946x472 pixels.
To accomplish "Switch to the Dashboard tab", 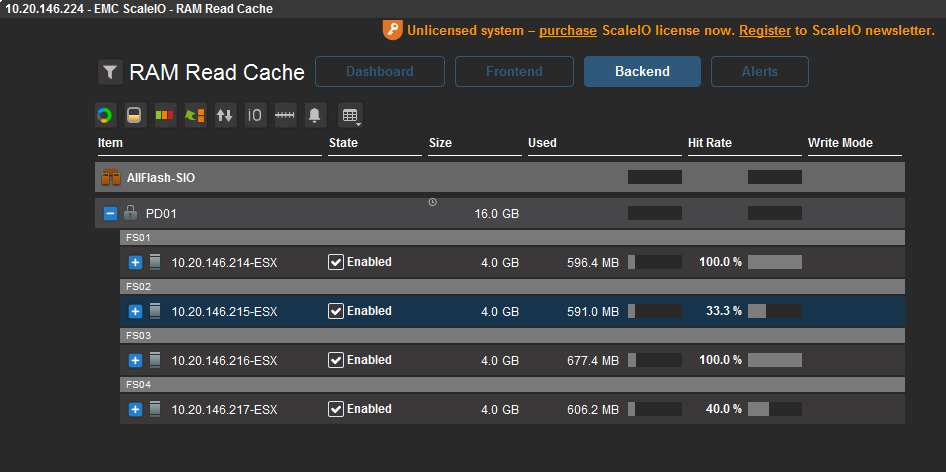I will tap(380, 71).
